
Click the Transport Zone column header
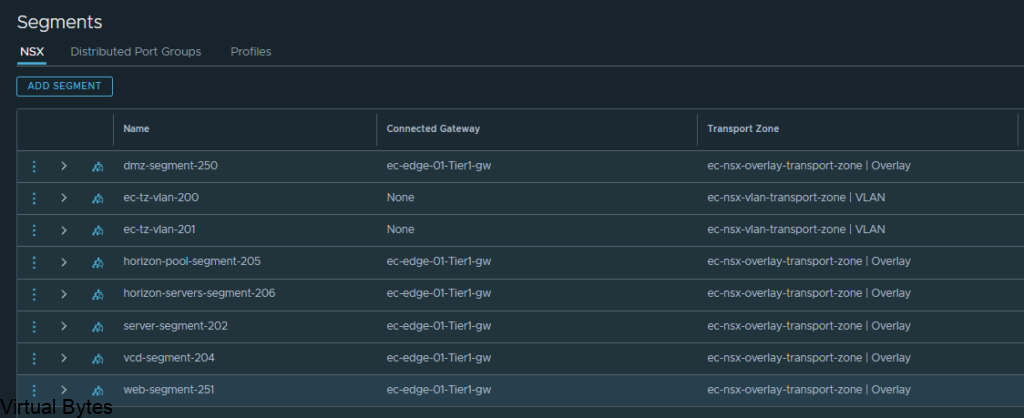(x=743, y=129)
